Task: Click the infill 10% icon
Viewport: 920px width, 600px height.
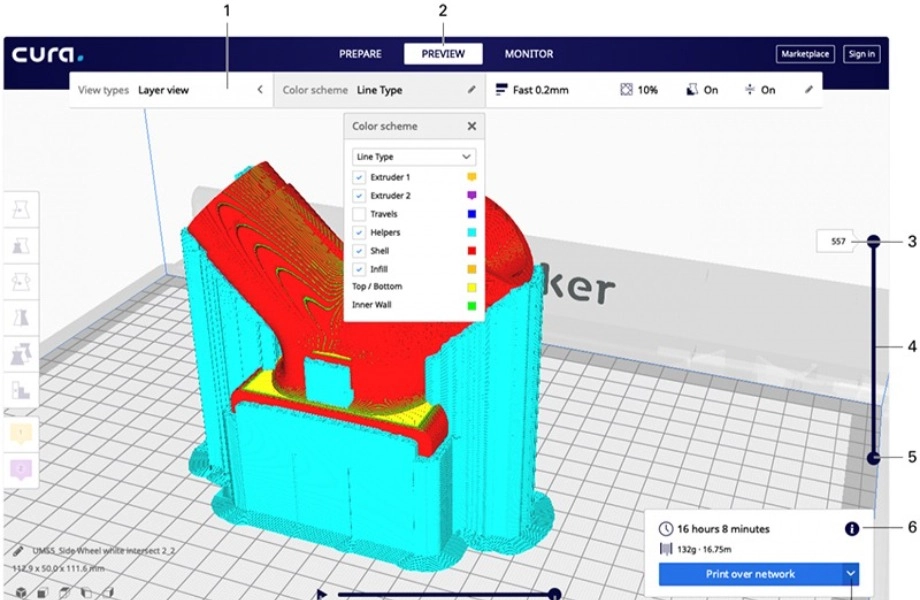Action: [626, 90]
